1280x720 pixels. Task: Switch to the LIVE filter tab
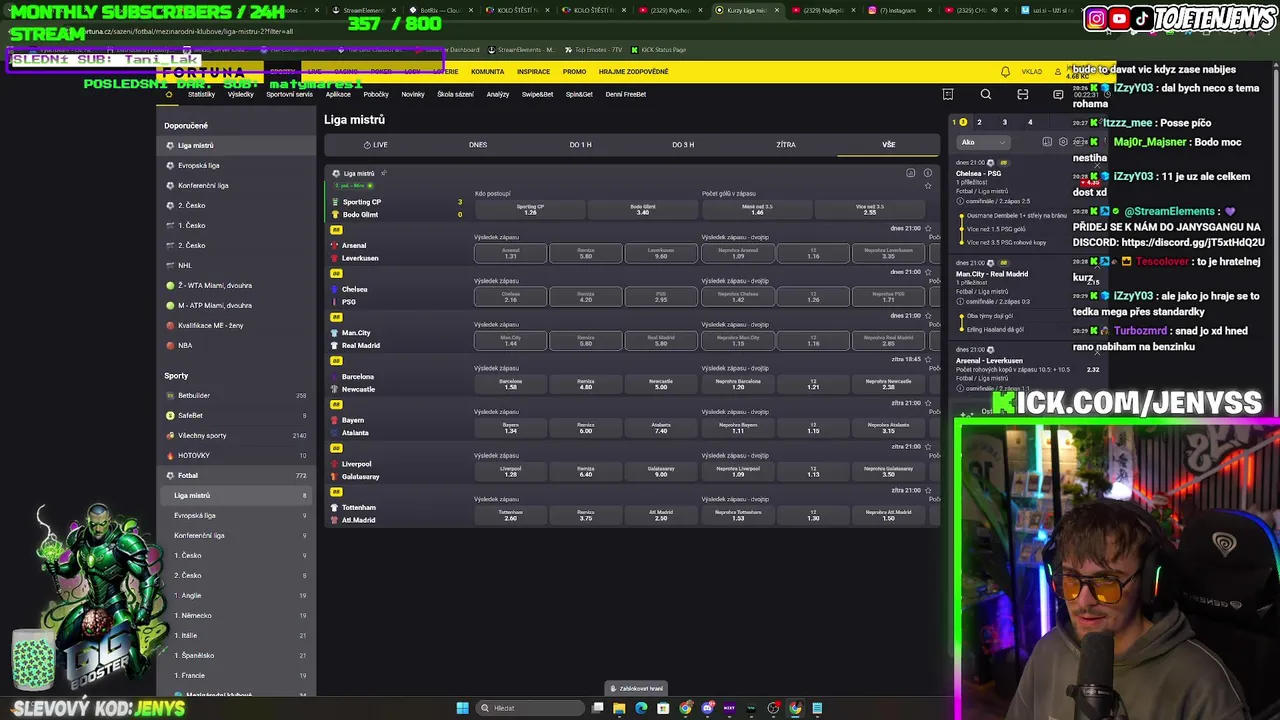(376, 145)
